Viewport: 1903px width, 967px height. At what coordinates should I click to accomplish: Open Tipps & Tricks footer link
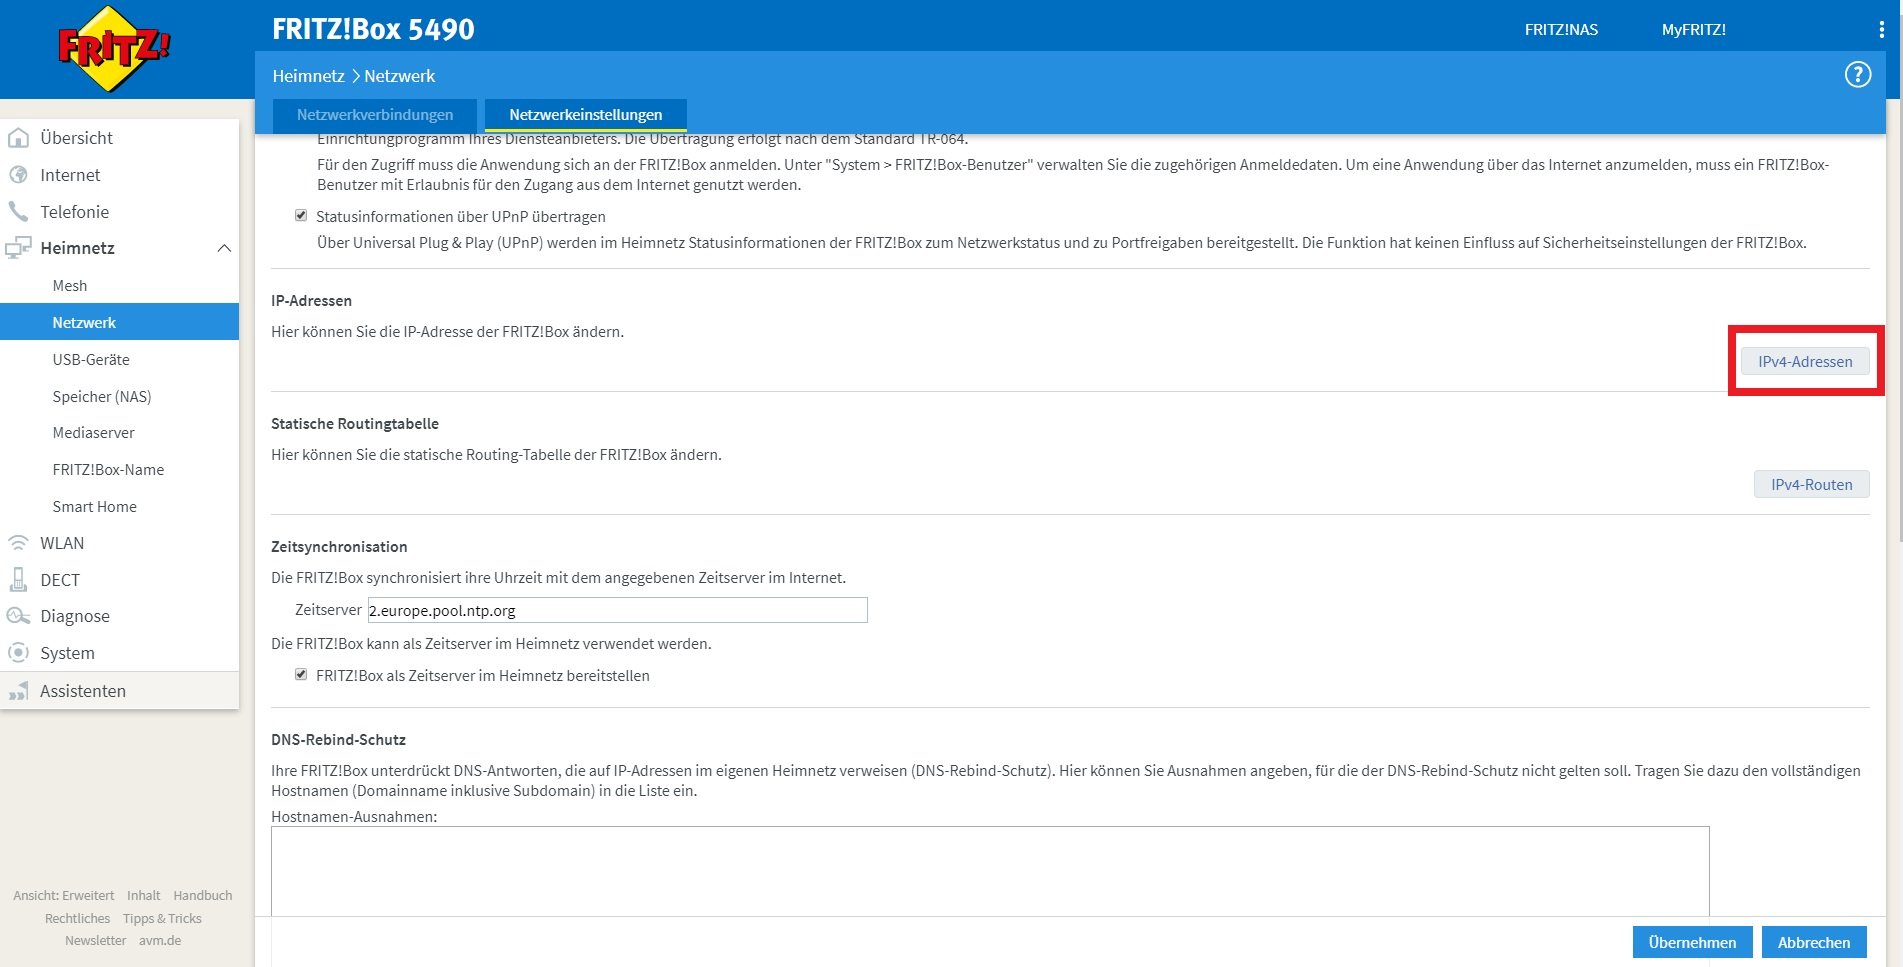click(x=162, y=918)
